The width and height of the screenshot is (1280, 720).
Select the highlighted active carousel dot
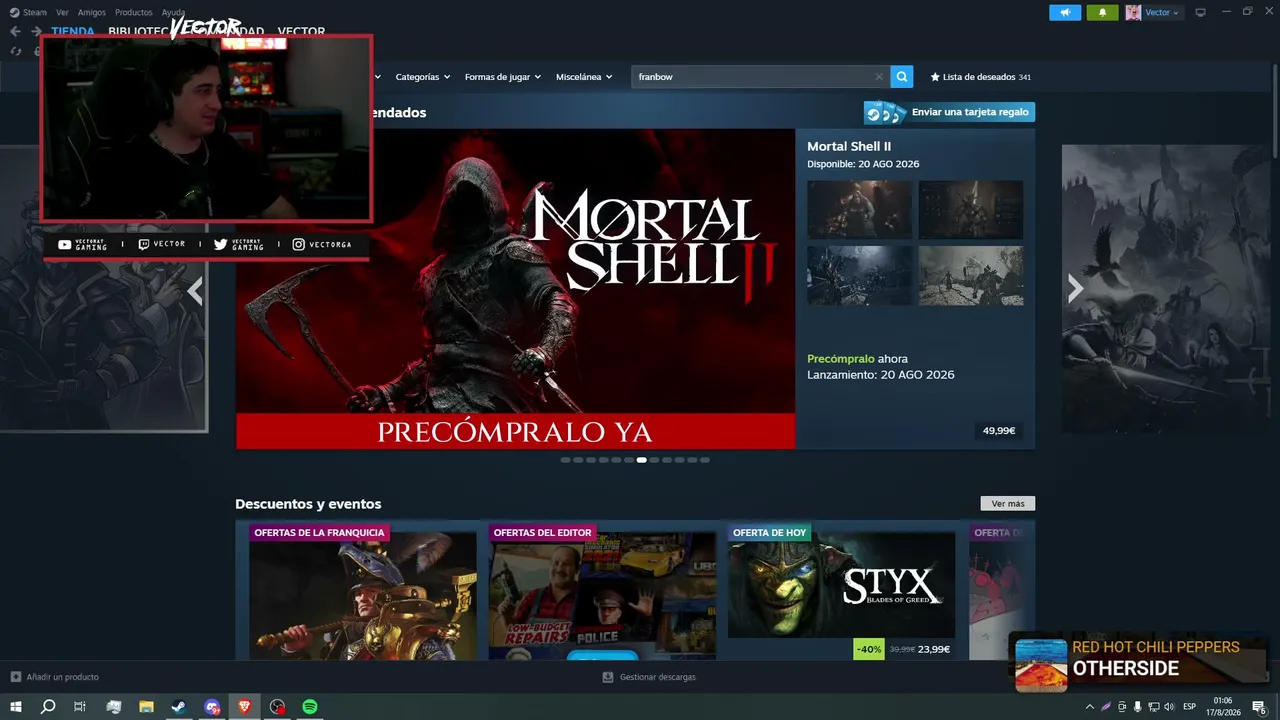tap(642, 460)
